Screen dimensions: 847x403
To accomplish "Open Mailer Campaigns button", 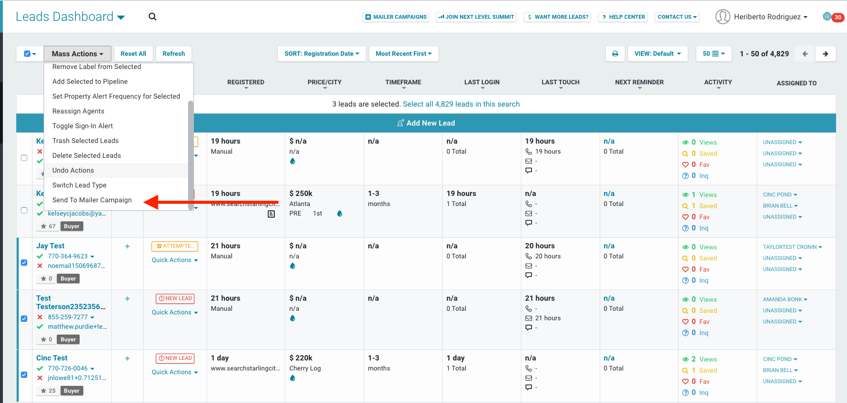I will [x=396, y=17].
